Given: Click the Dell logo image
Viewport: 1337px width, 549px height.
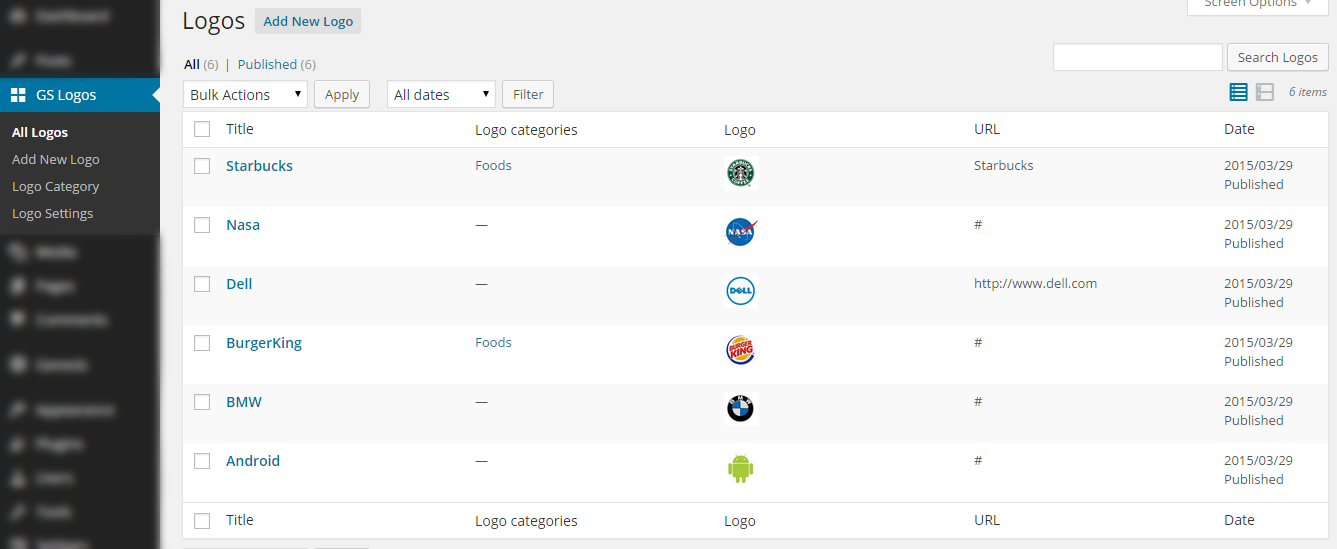Looking at the screenshot, I should pos(740,291).
